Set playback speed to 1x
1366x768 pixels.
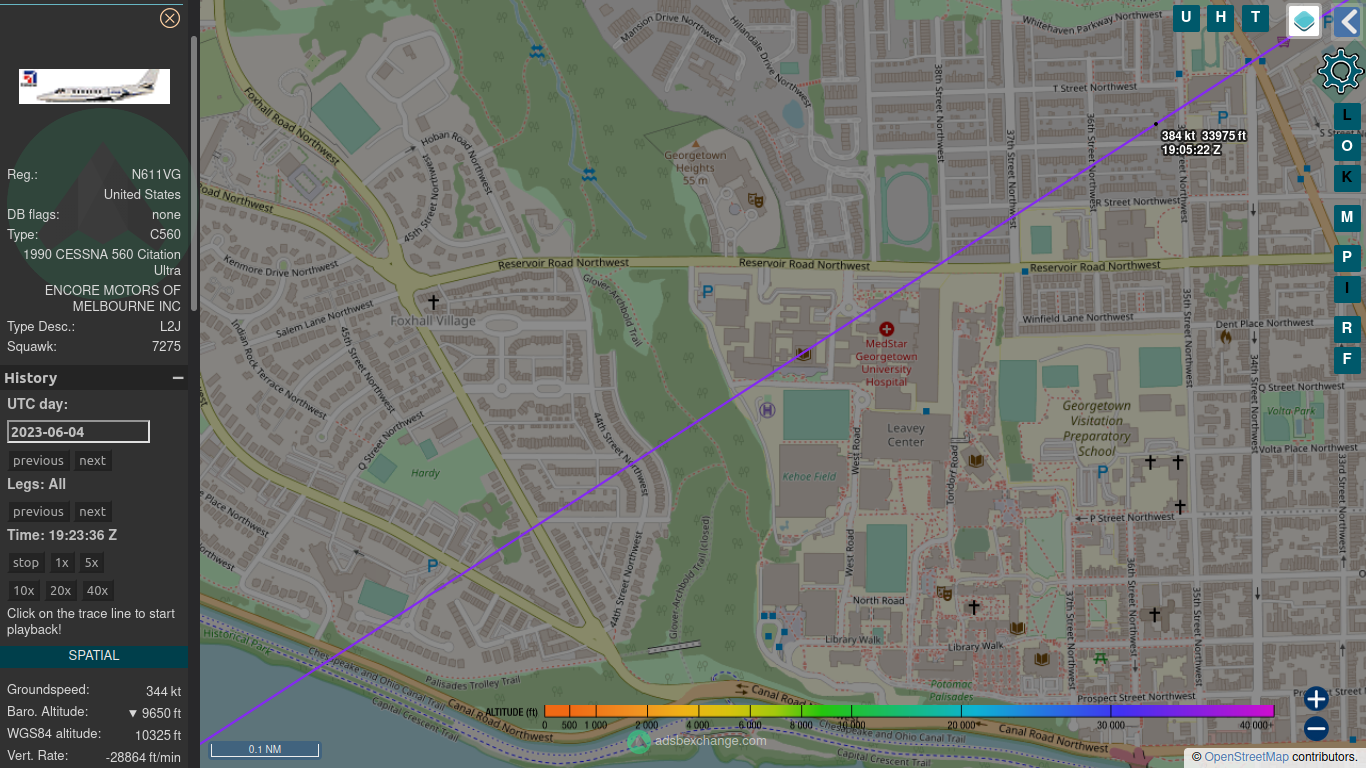point(62,563)
